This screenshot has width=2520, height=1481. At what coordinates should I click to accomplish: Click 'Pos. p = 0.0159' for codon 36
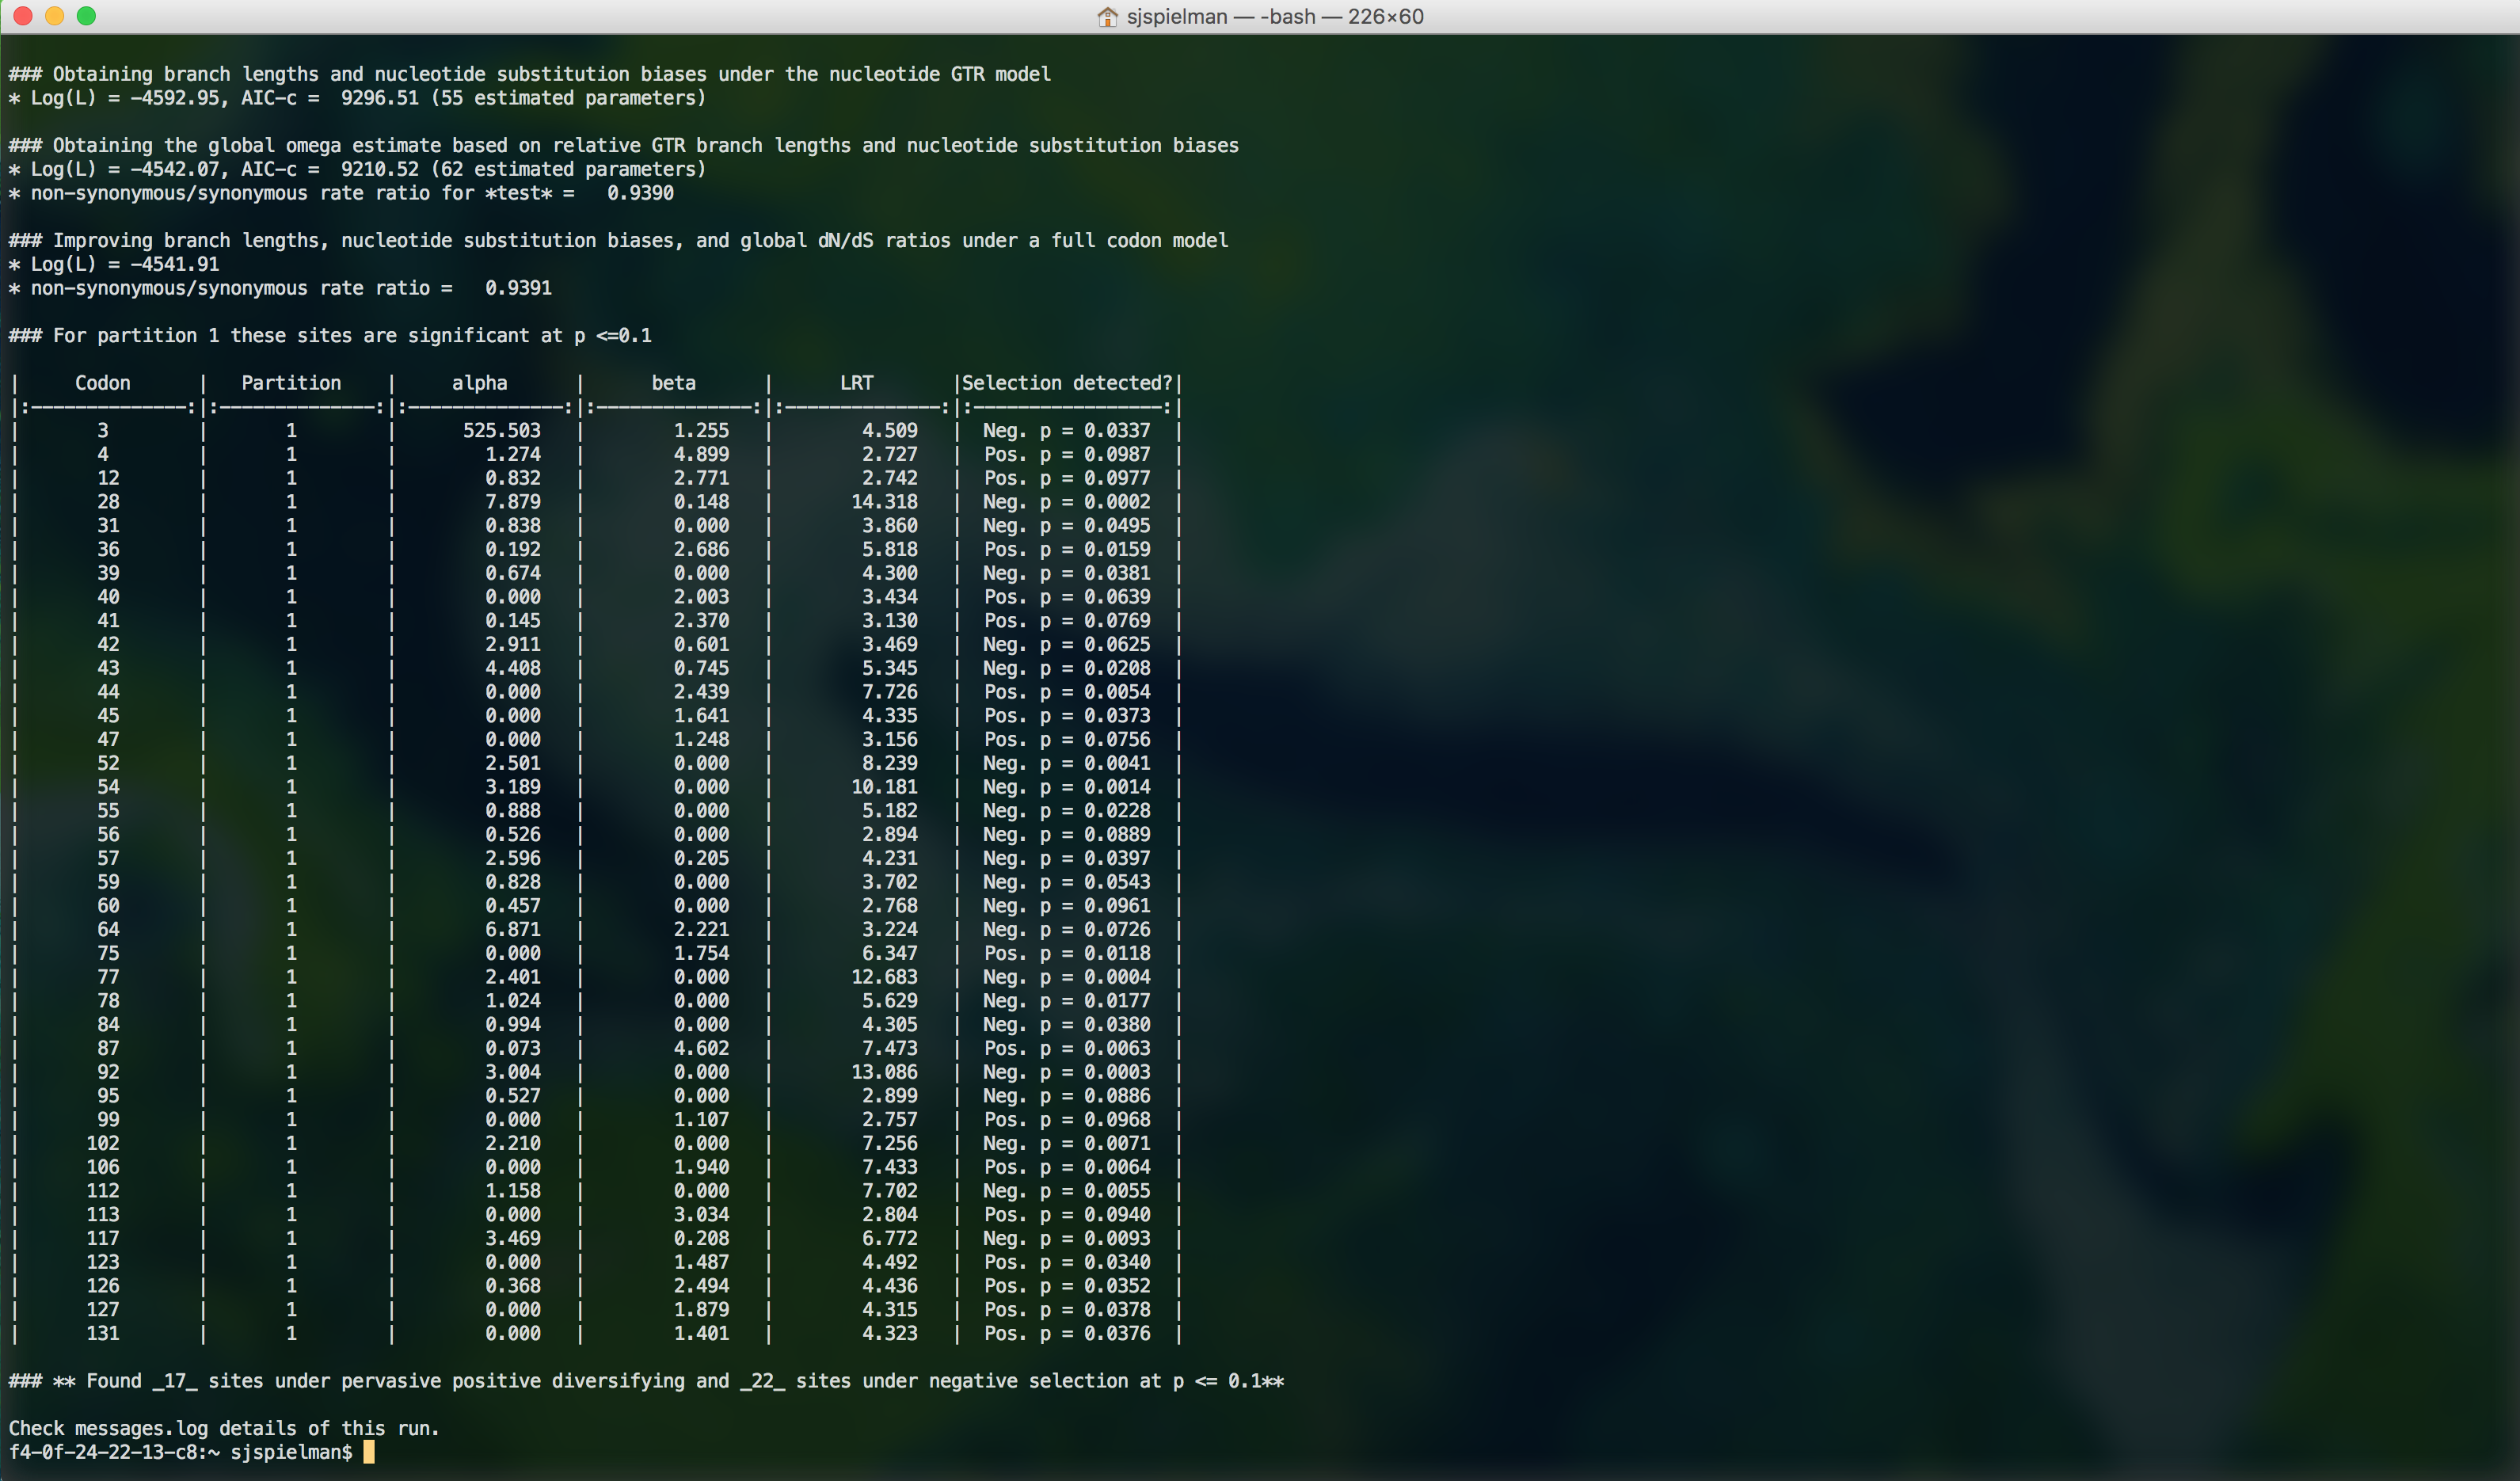click(x=1067, y=549)
